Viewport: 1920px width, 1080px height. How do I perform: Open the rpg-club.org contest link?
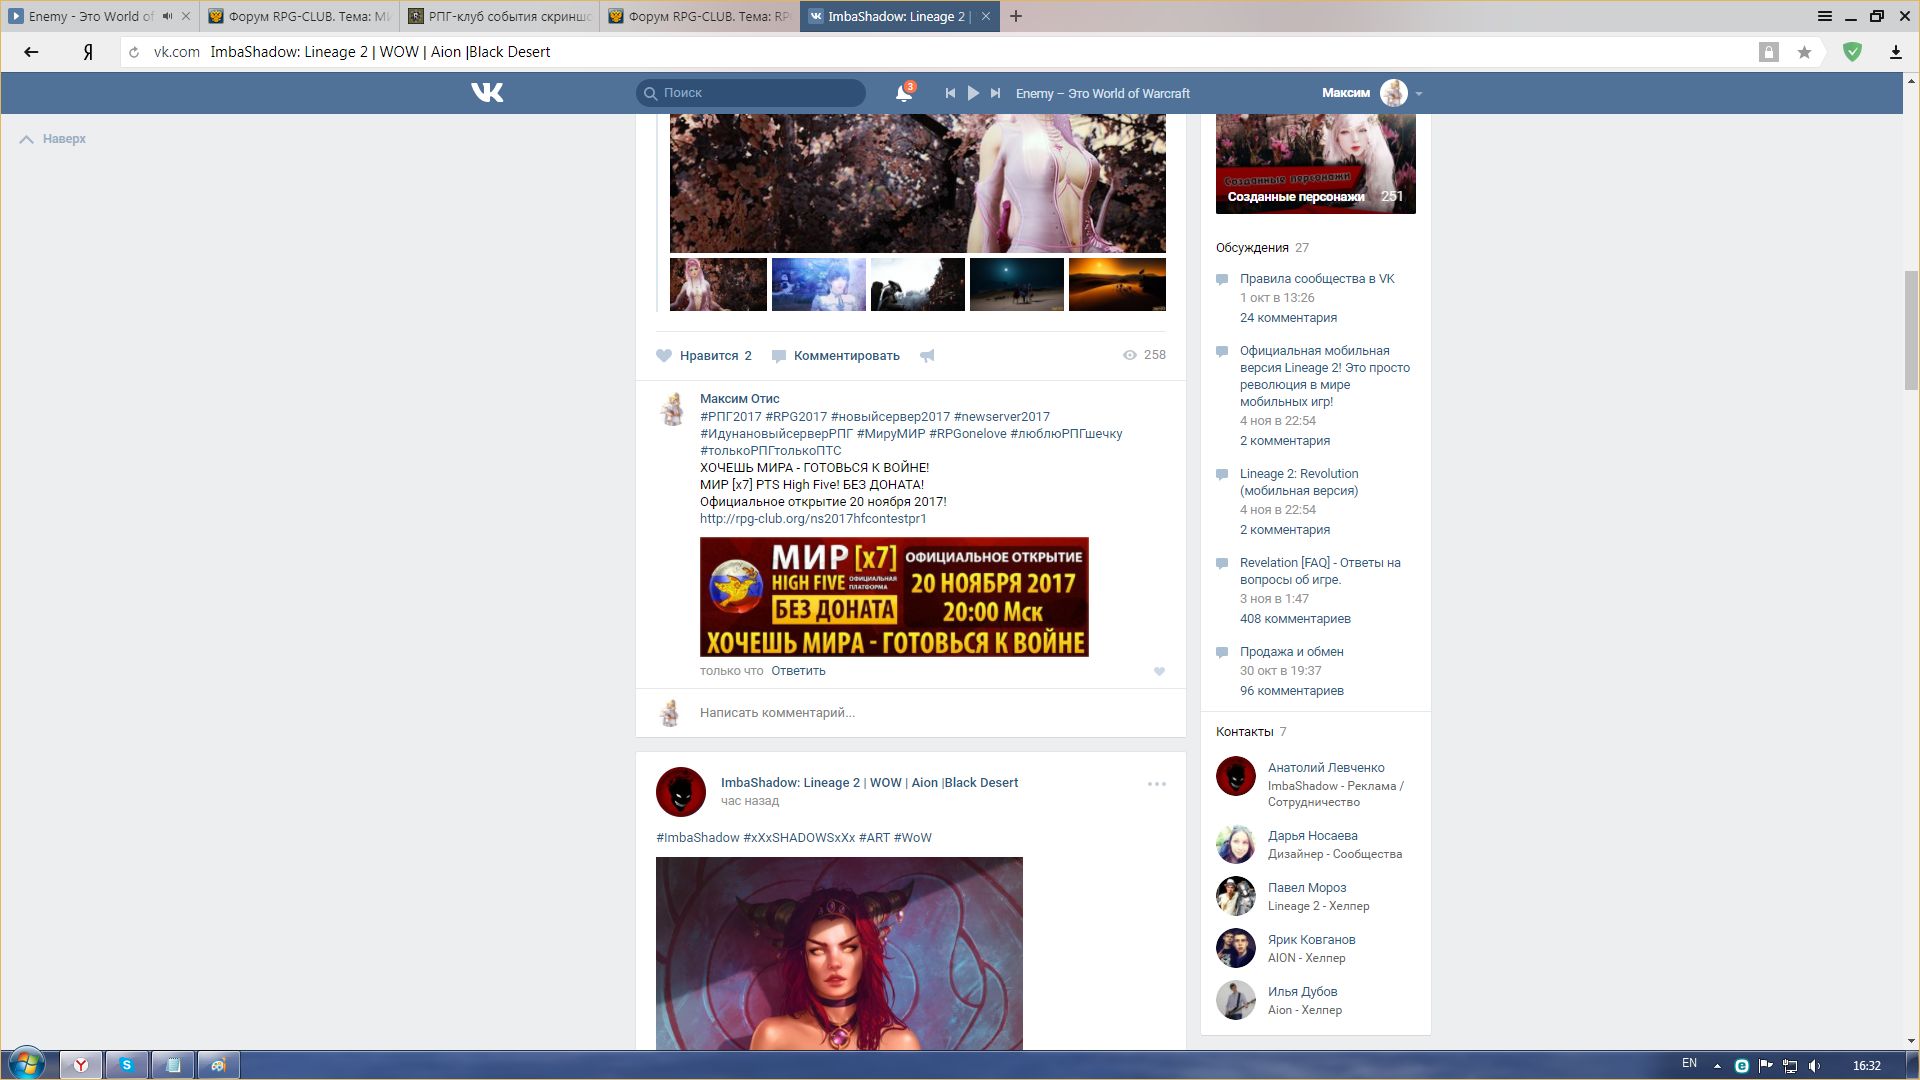click(x=813, y=519)
